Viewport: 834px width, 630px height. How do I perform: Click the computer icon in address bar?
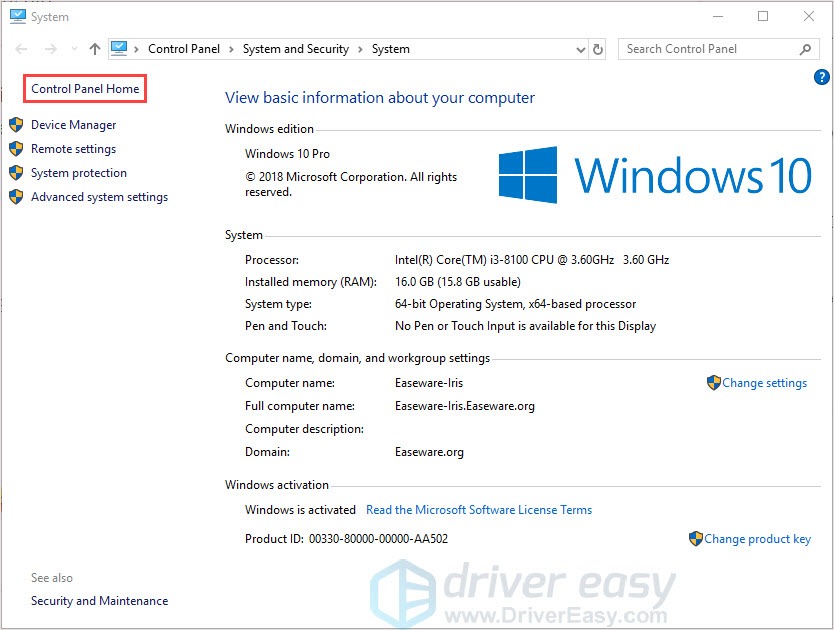(x=120, y=48)
